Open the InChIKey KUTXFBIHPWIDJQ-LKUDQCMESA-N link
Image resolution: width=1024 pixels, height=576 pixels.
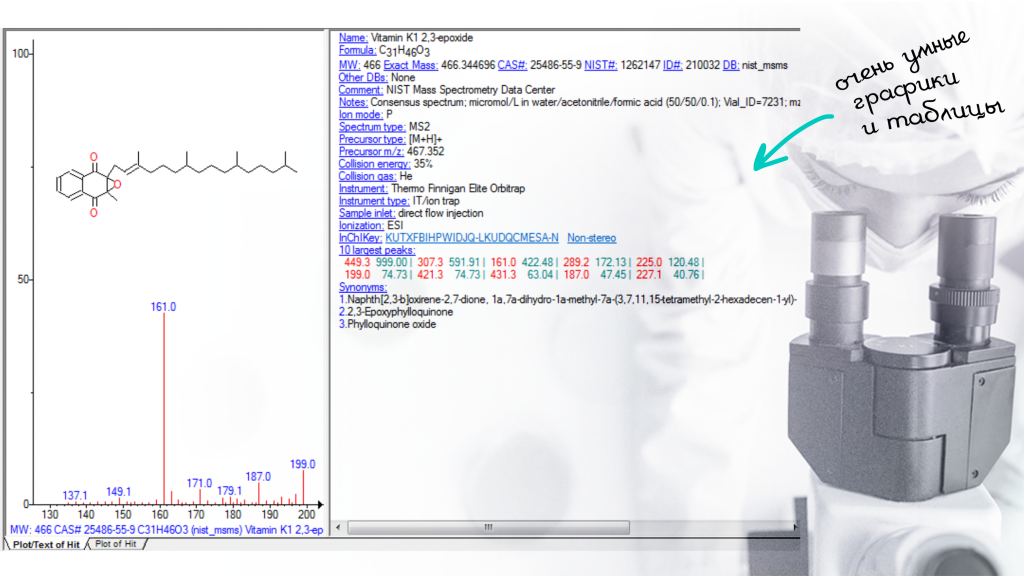point(472,238)
